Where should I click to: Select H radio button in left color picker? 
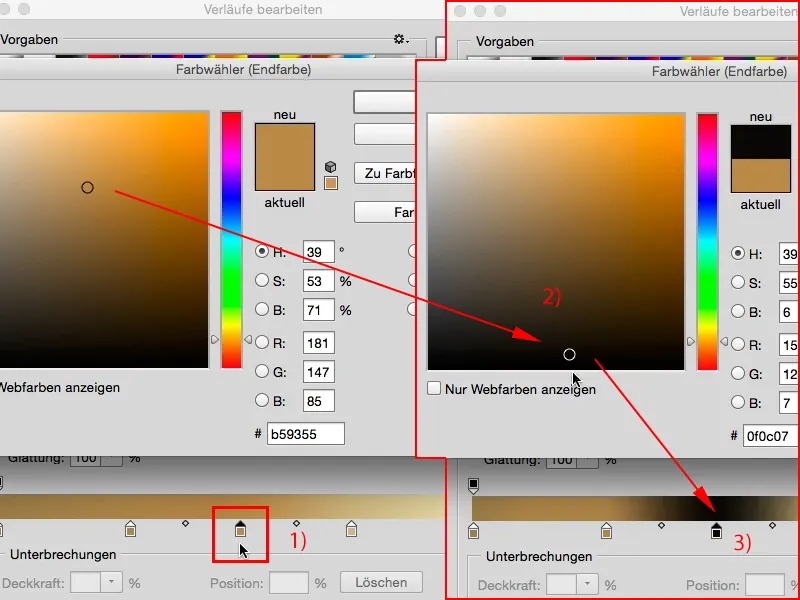[x=262, y=252]
